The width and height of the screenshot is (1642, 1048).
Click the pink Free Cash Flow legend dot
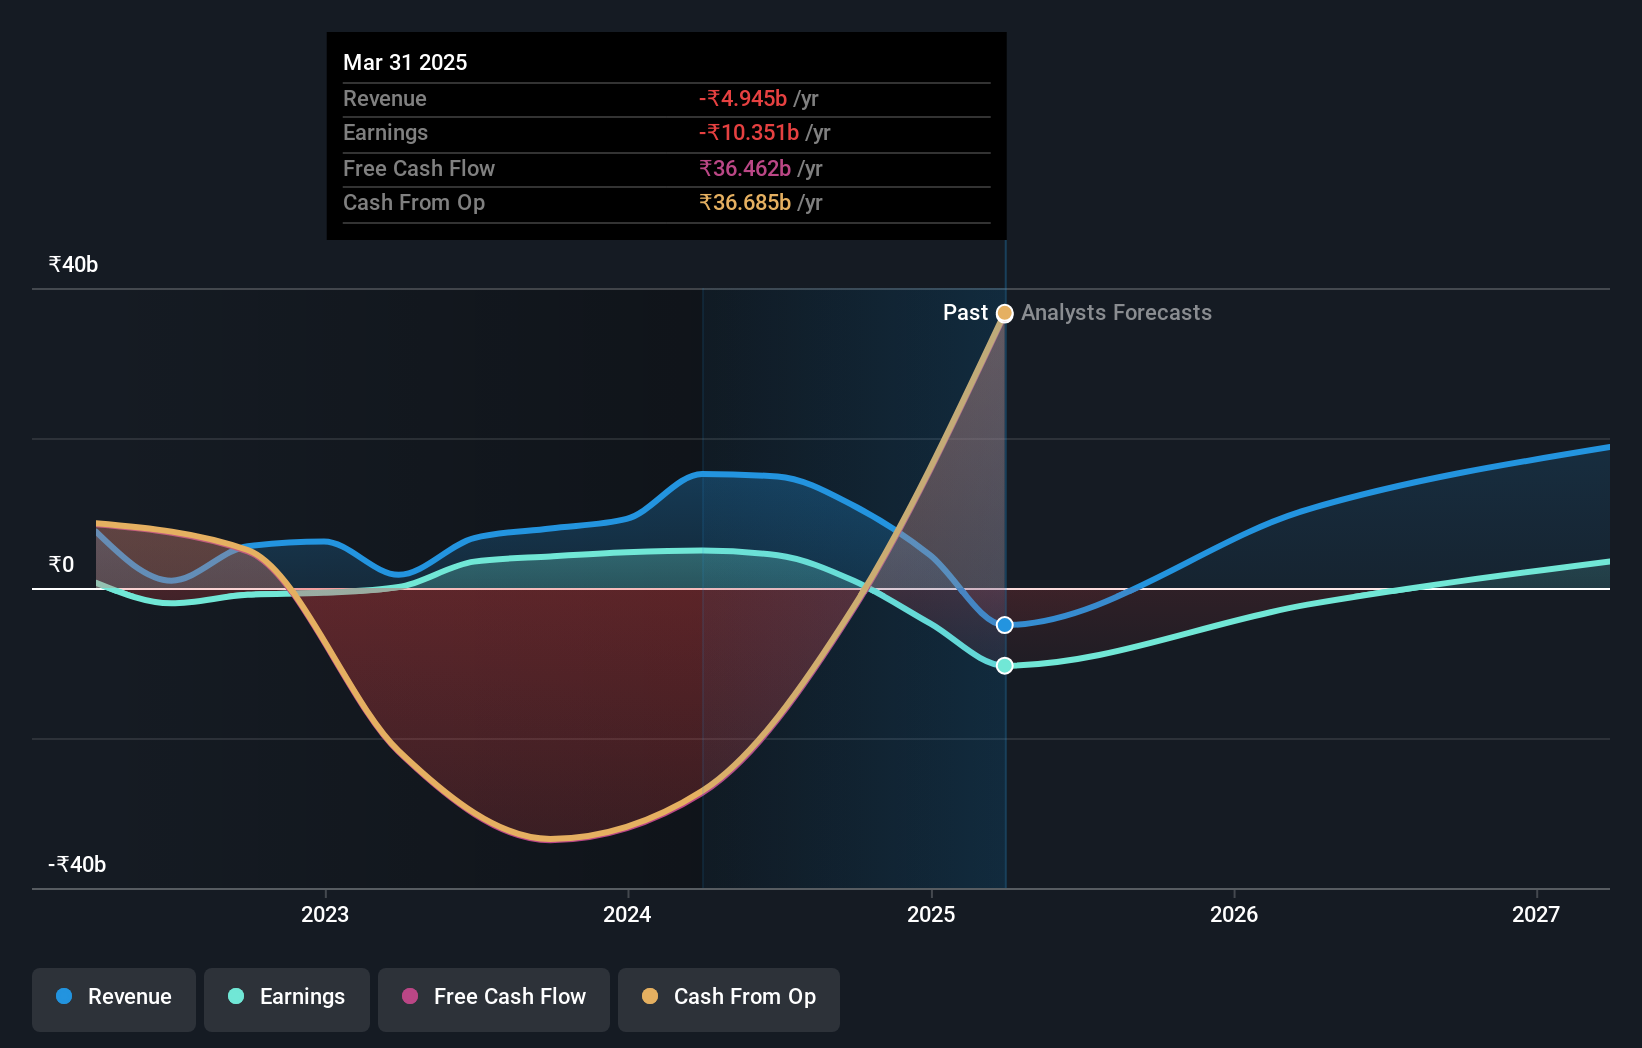(x=410, y=996)
